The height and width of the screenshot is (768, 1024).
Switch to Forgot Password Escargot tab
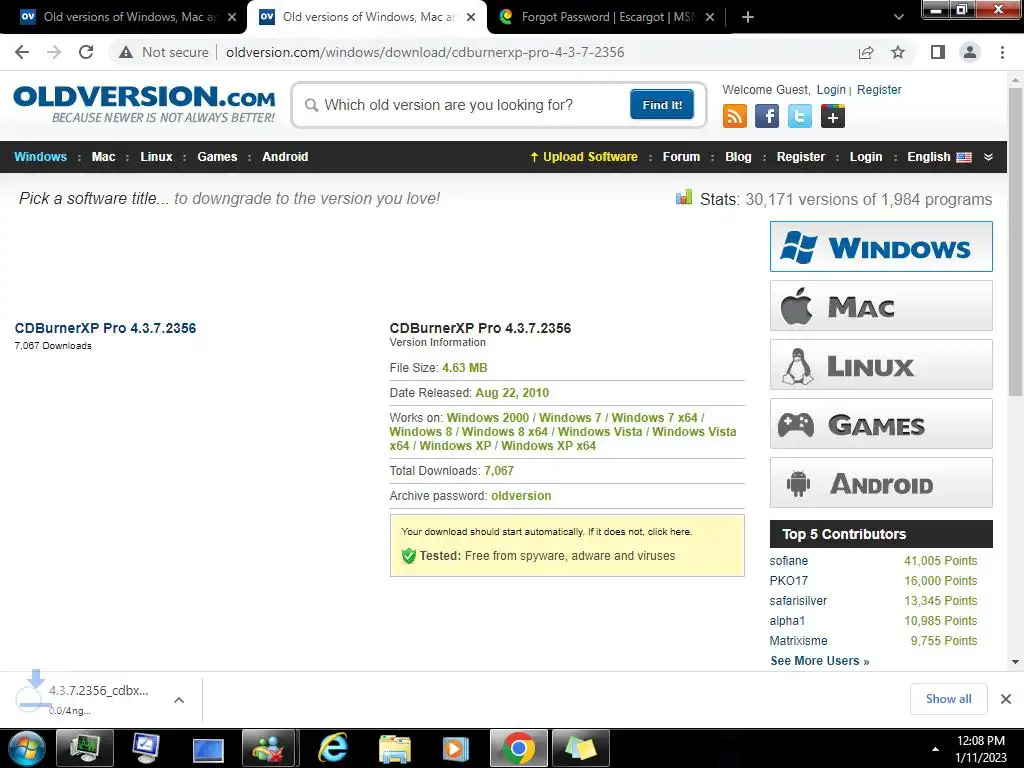click(x=605, y=17)
